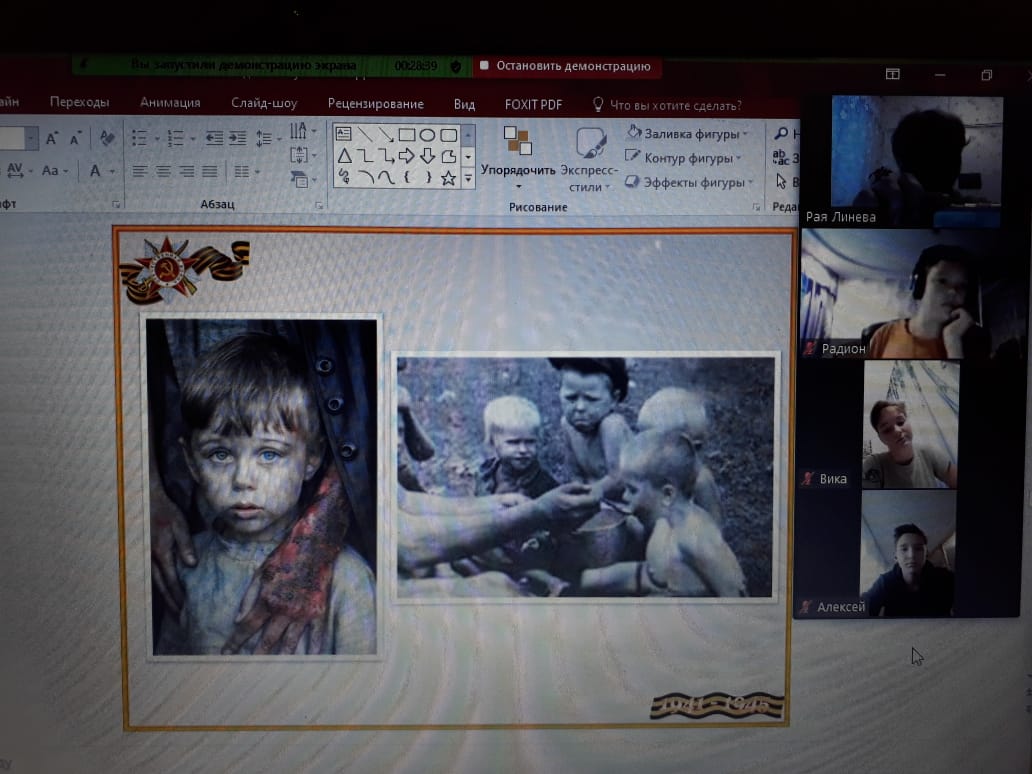Screen dimensions: 1032x774
Task: Select the star shape in shapes gallery
Action: point(448,178)
